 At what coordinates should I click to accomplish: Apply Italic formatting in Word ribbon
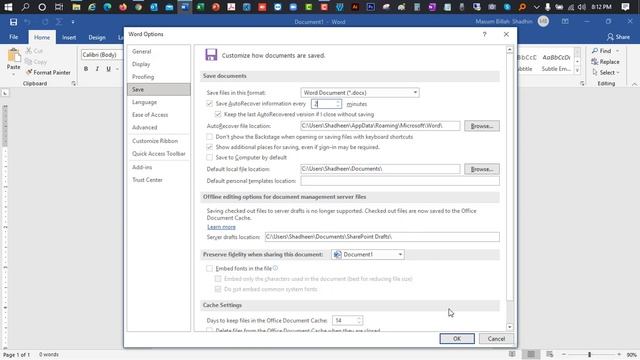[x=97, y=69]
